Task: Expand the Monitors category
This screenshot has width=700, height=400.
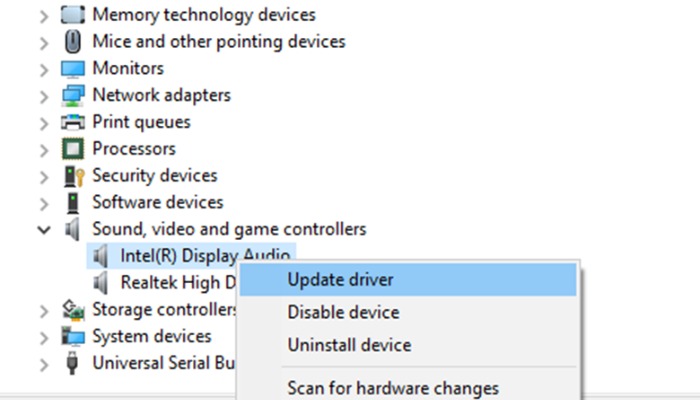Action: click(x=43, y=69)
